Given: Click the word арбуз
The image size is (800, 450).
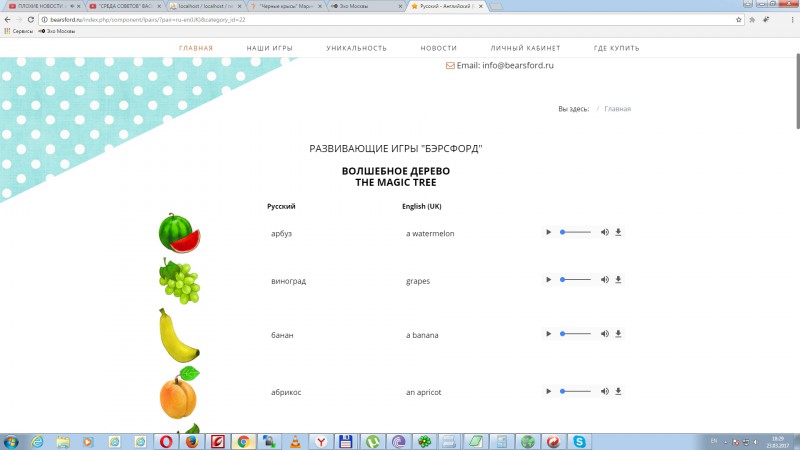Looking at the screenshot, I should [281, 234].
